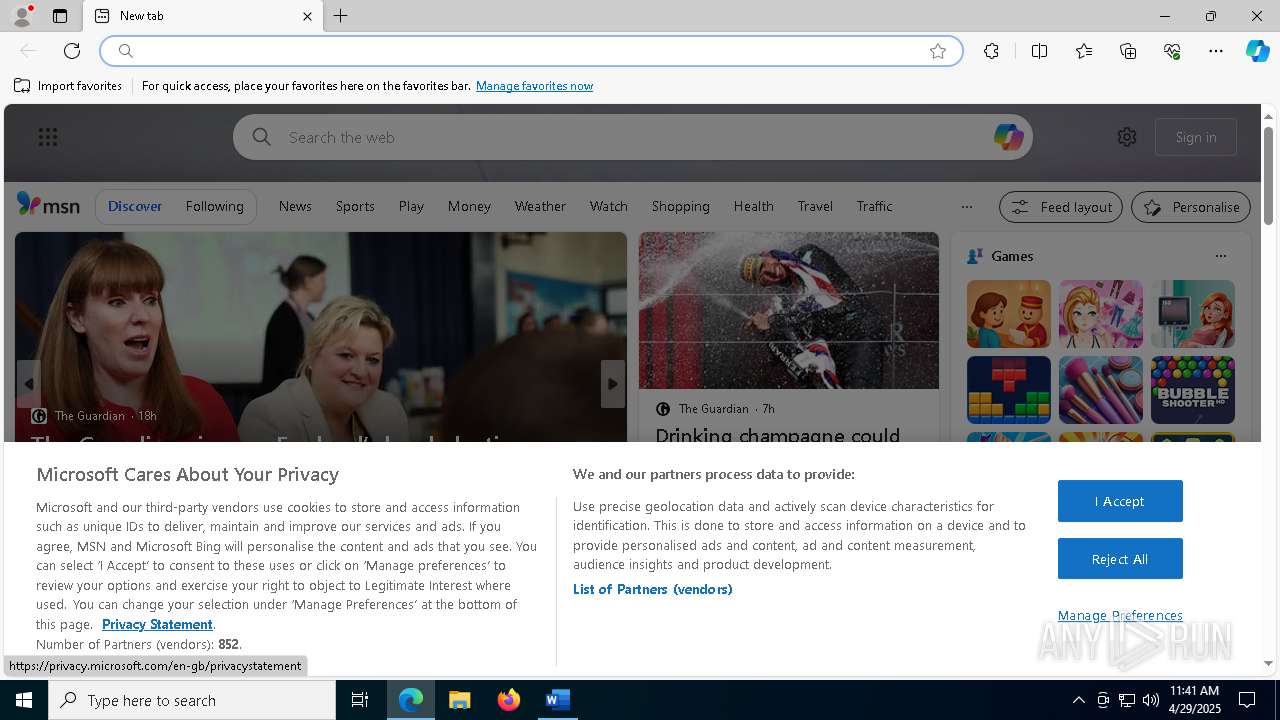Open the Drinking champagne article
Viewport: 1280px width, 720px height.
777,435
